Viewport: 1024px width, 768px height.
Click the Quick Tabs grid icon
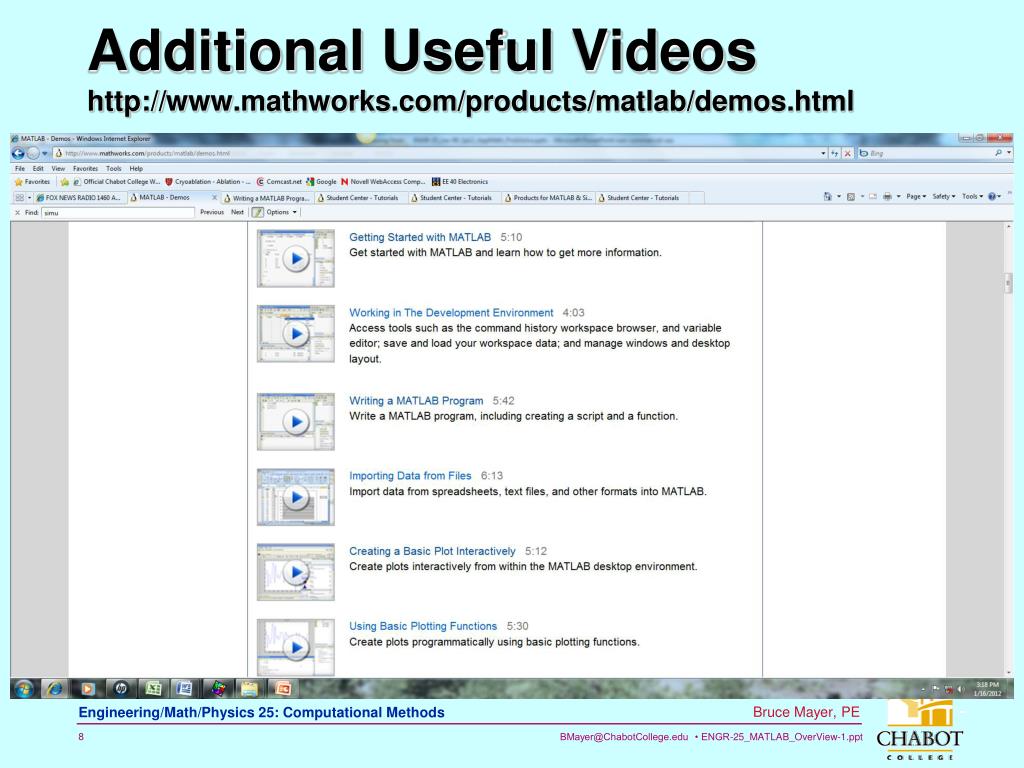pos(19,197)
